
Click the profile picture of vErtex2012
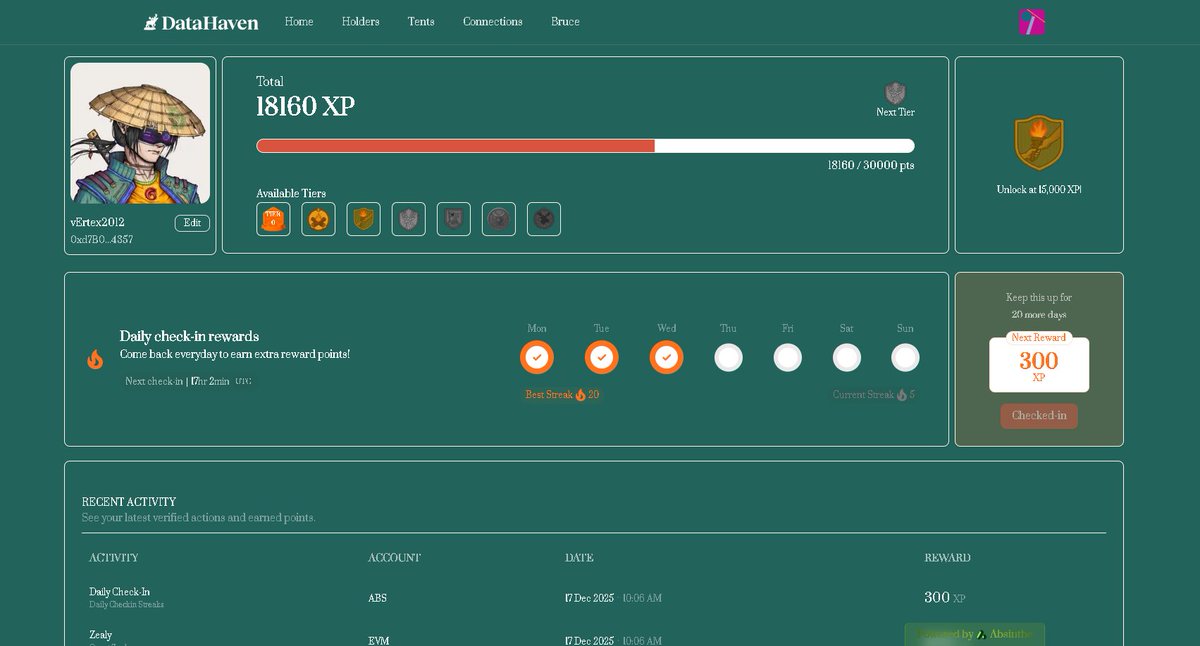pyautogui.click(x=140, y=133)
